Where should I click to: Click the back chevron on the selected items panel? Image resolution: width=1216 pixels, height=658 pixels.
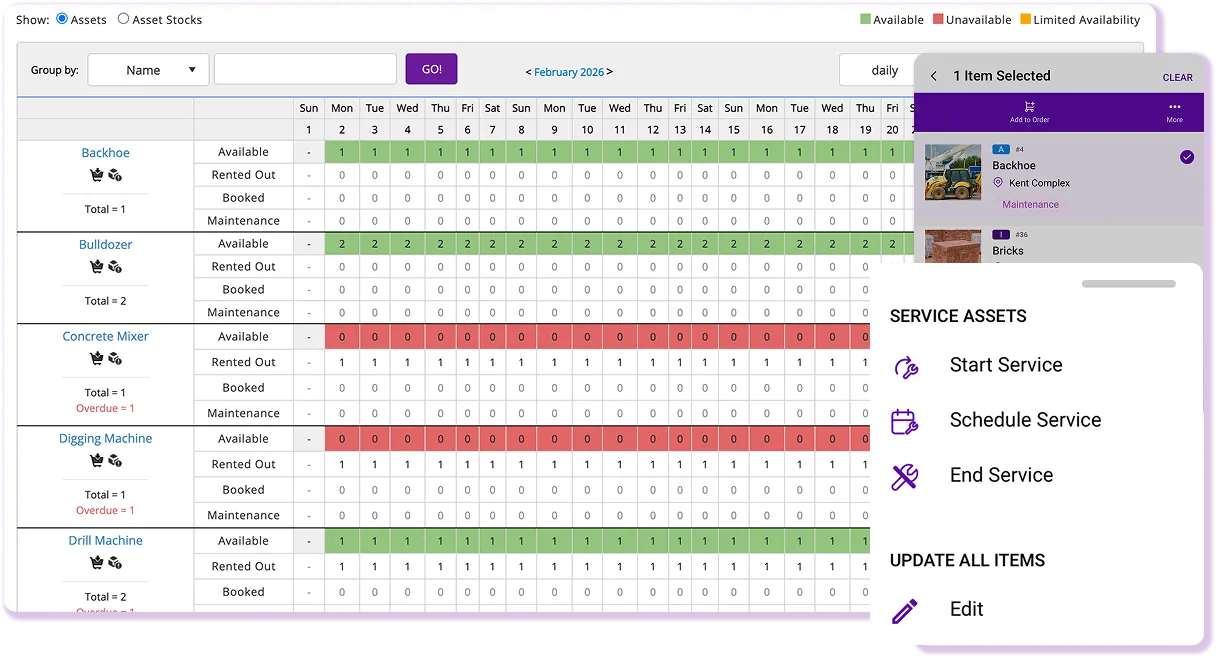(x=933, y=75)
